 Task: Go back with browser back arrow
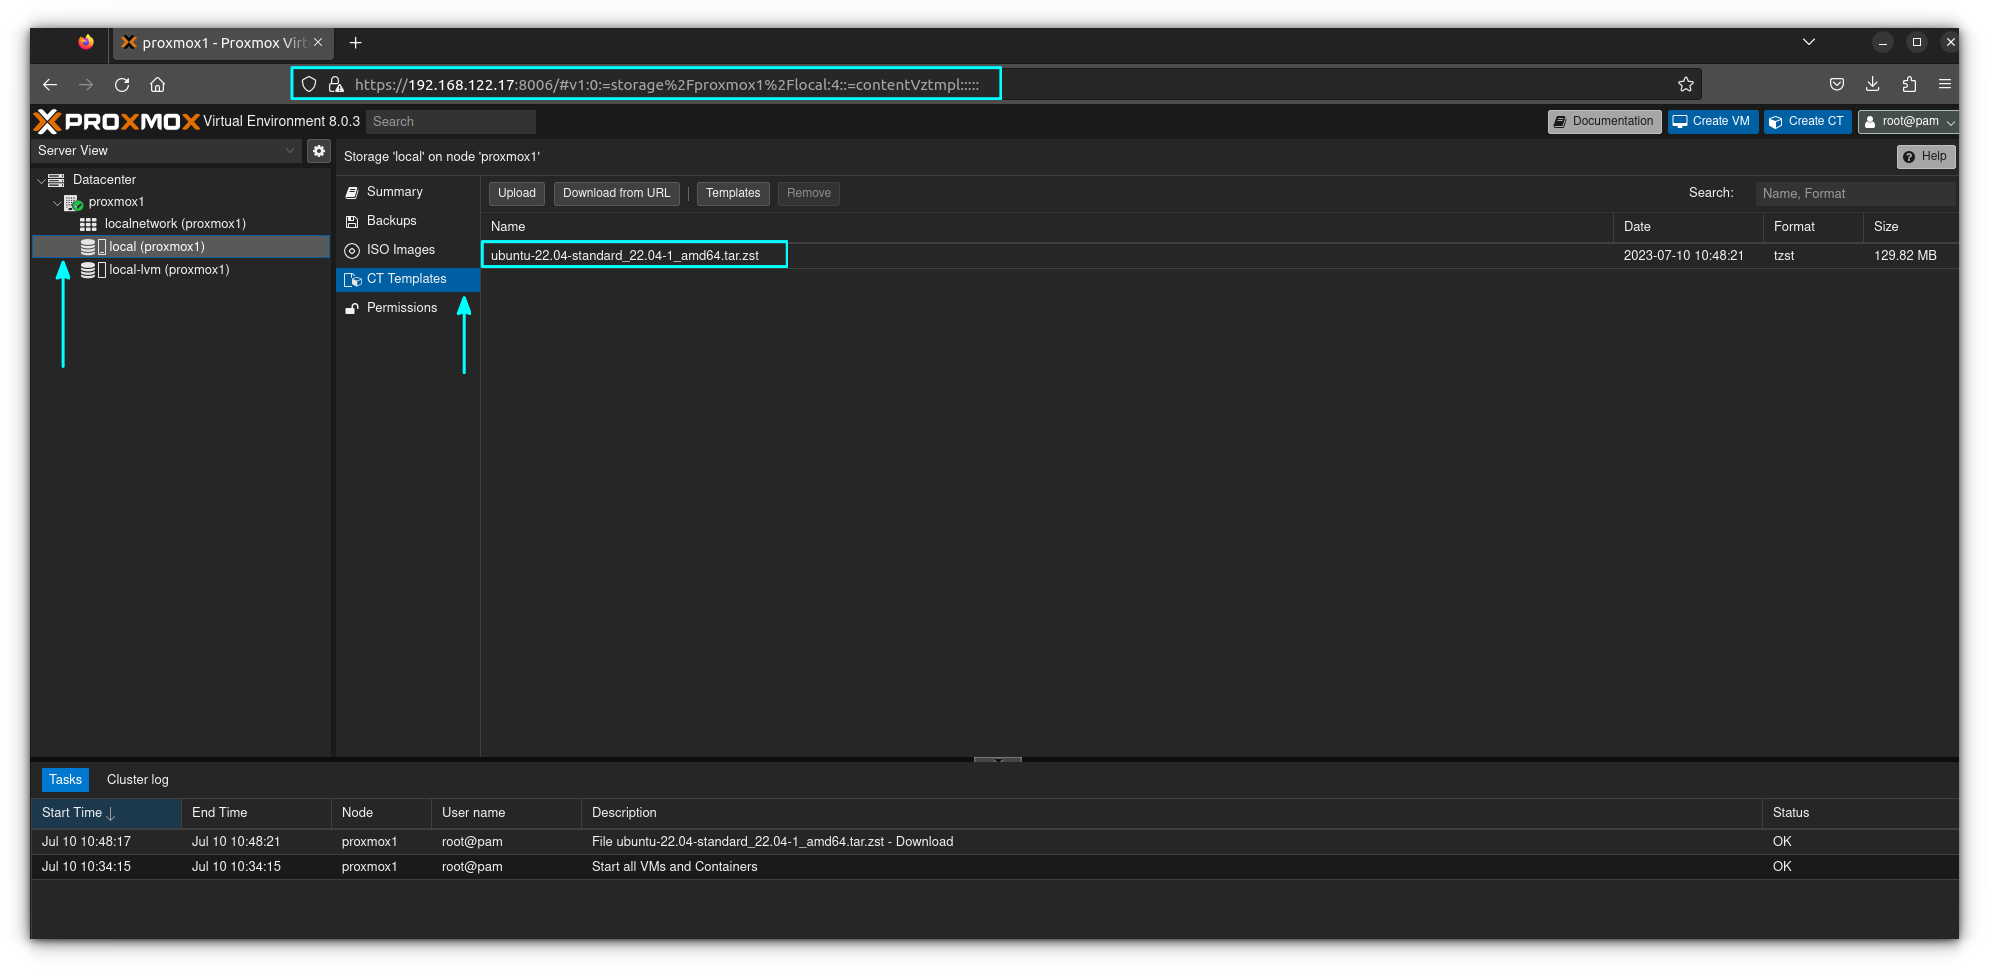tap(50, 85)
